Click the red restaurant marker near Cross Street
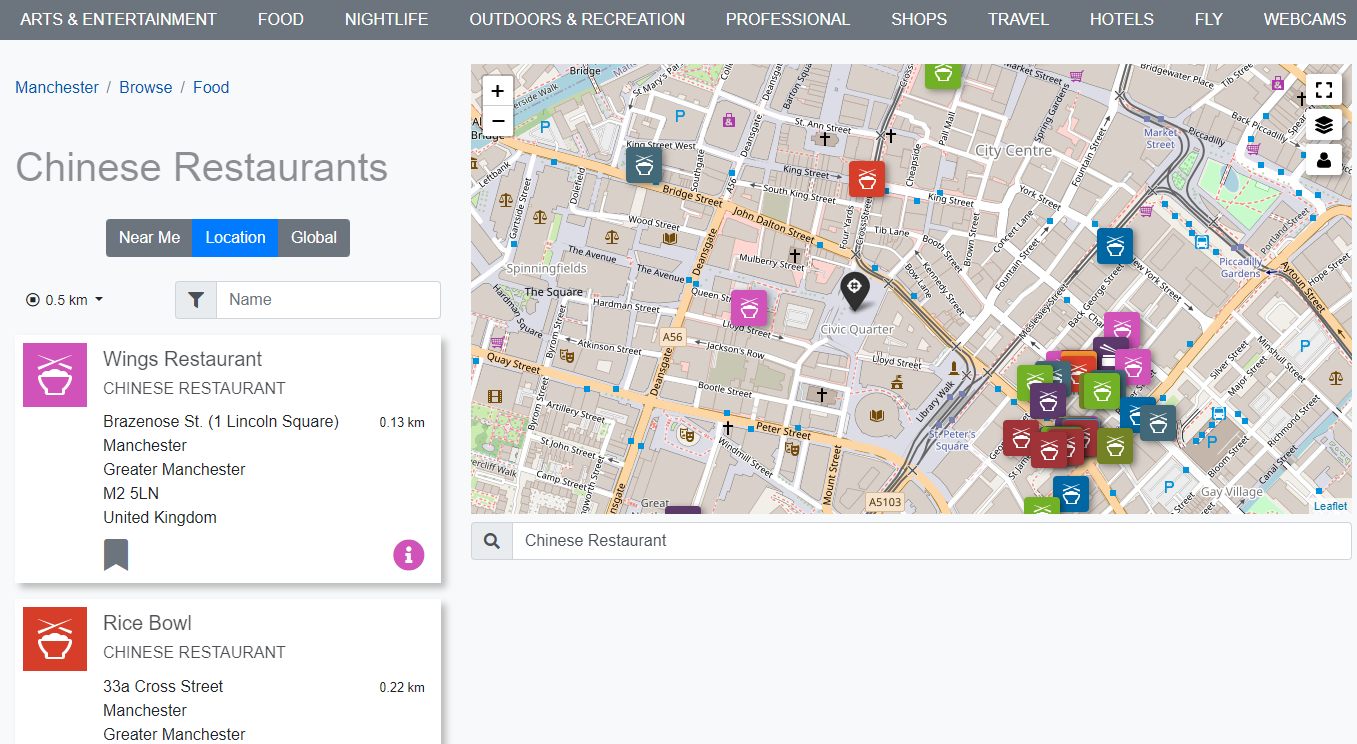 867,179
